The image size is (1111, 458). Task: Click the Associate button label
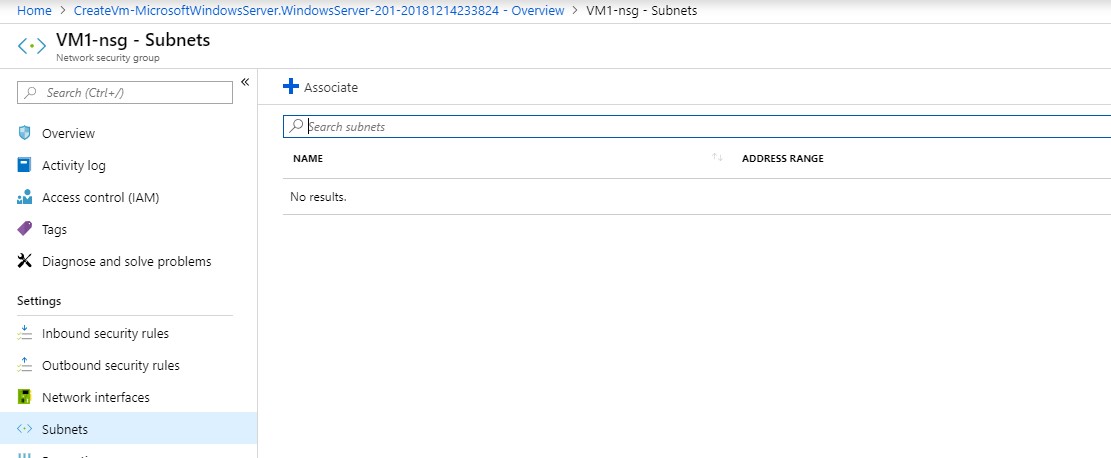[331, 87]
